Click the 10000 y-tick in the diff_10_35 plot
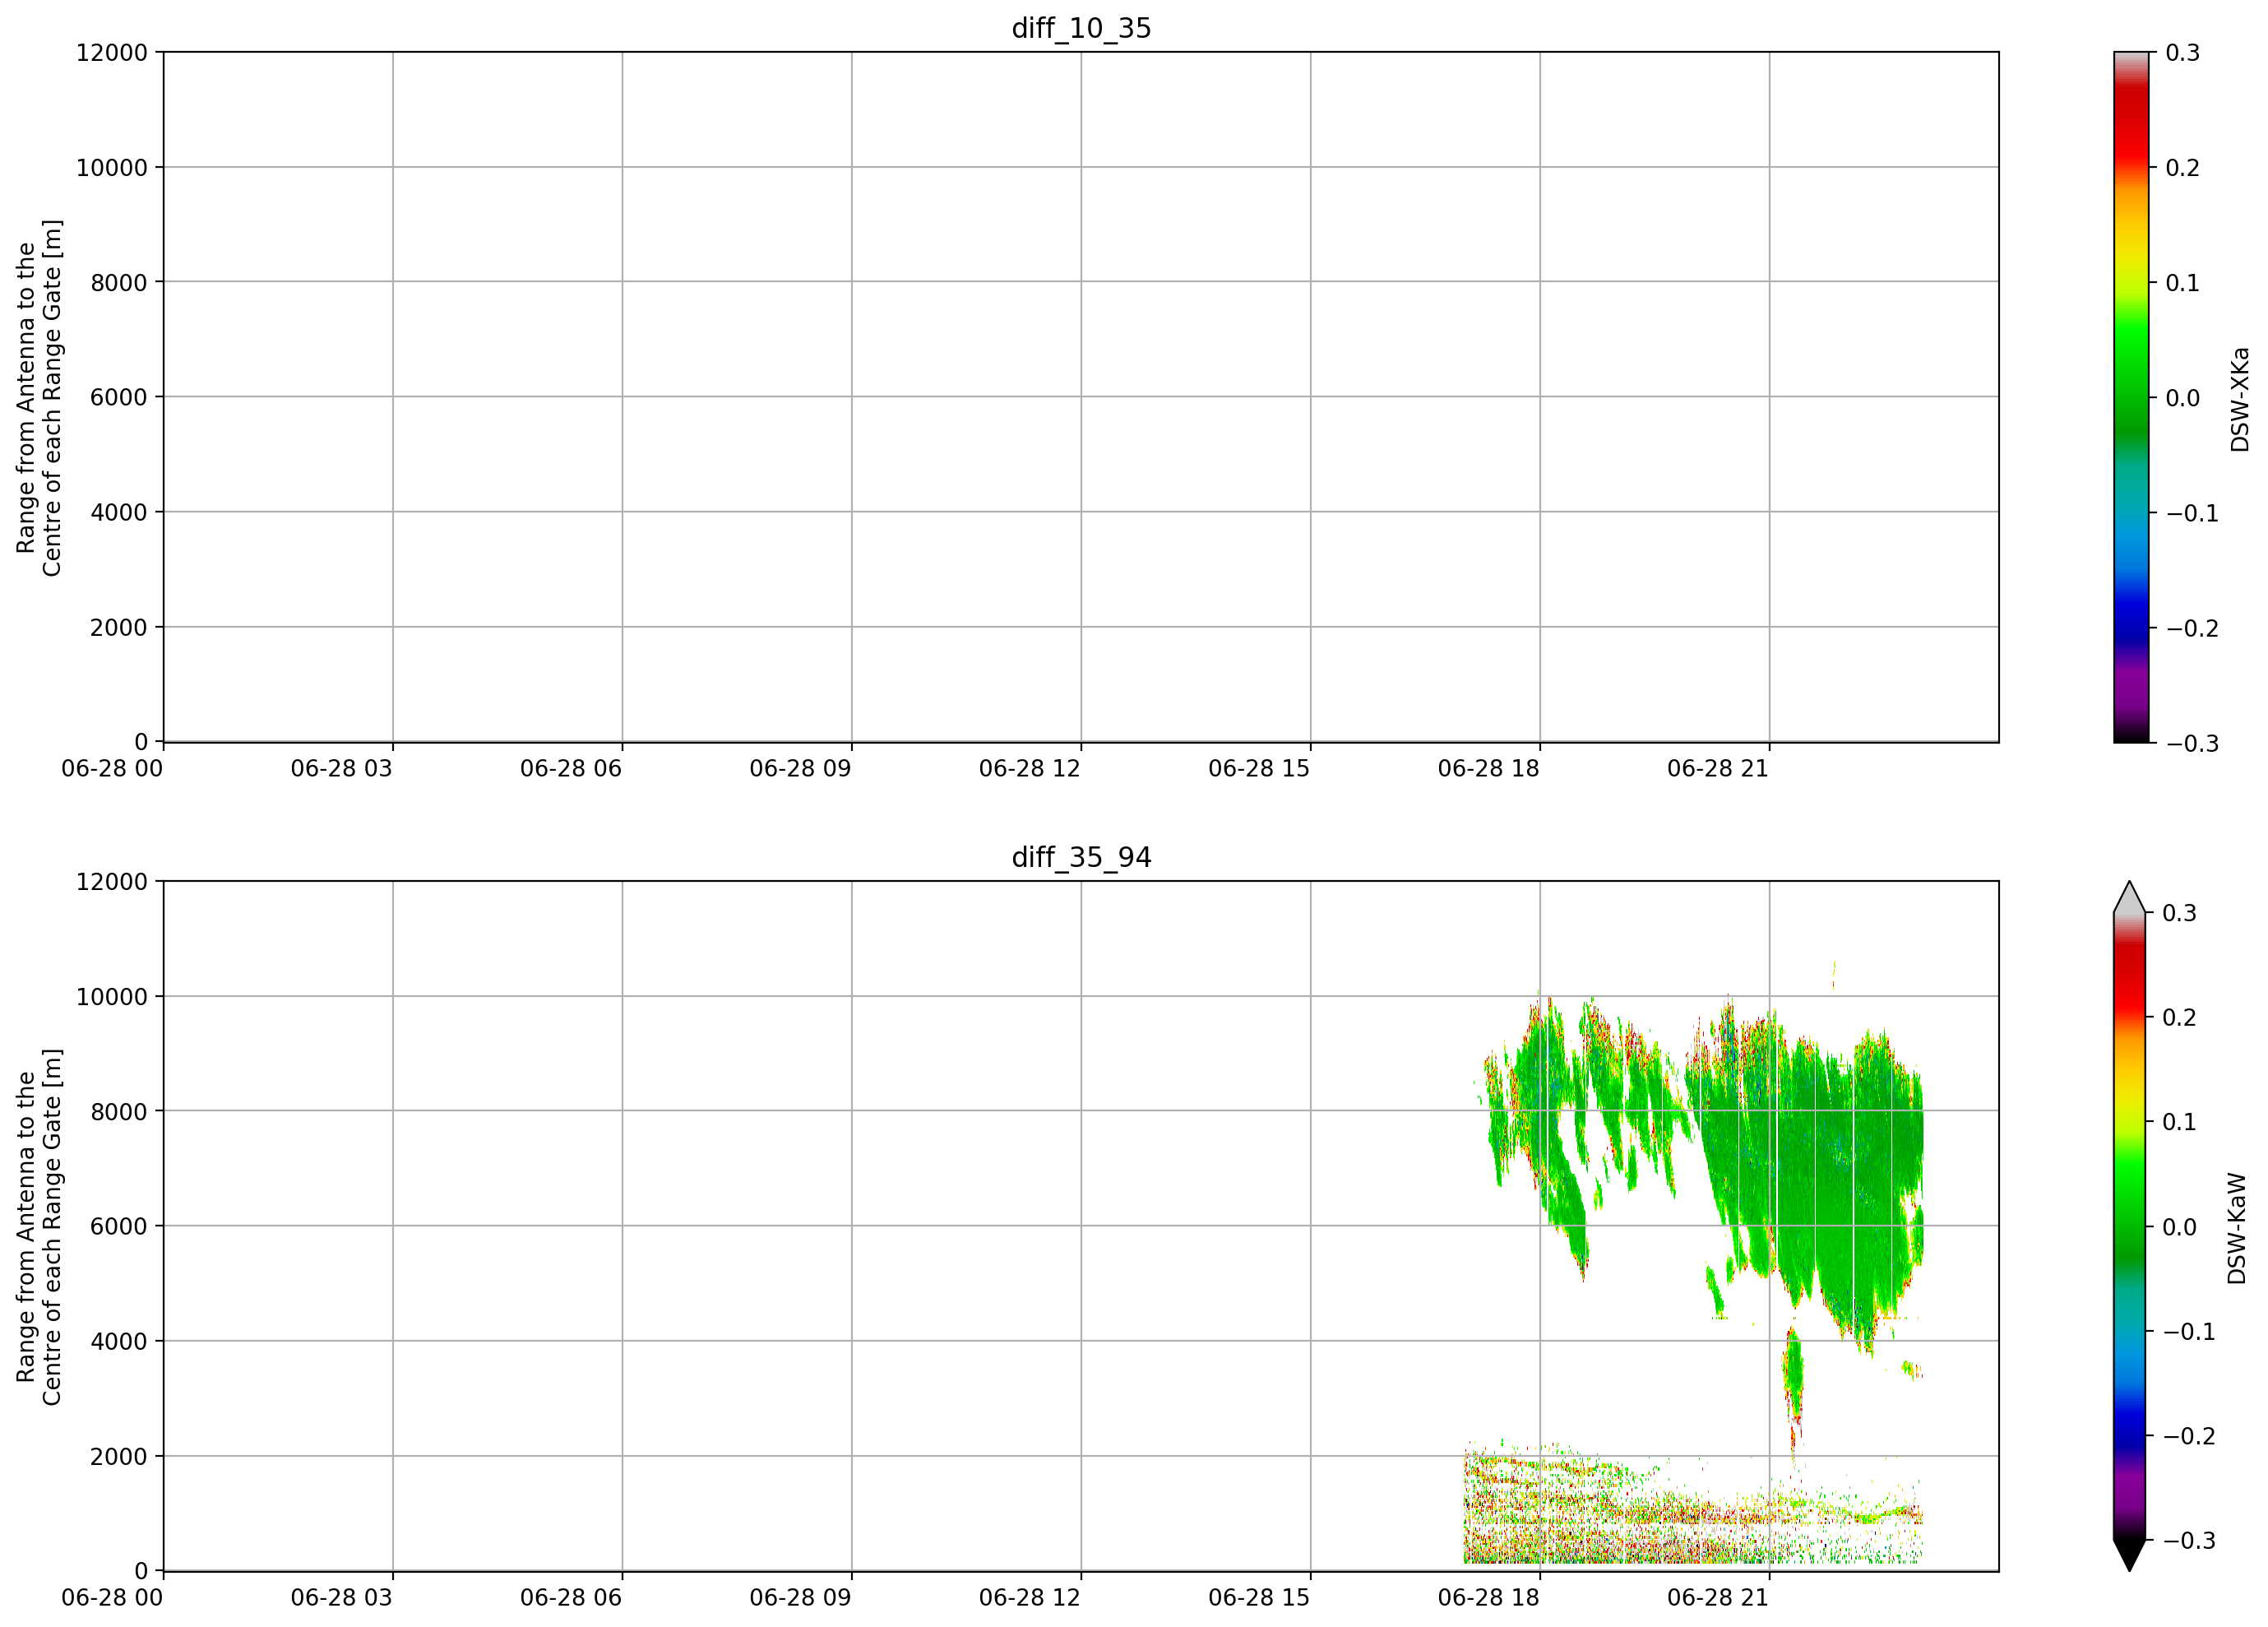 112,168
